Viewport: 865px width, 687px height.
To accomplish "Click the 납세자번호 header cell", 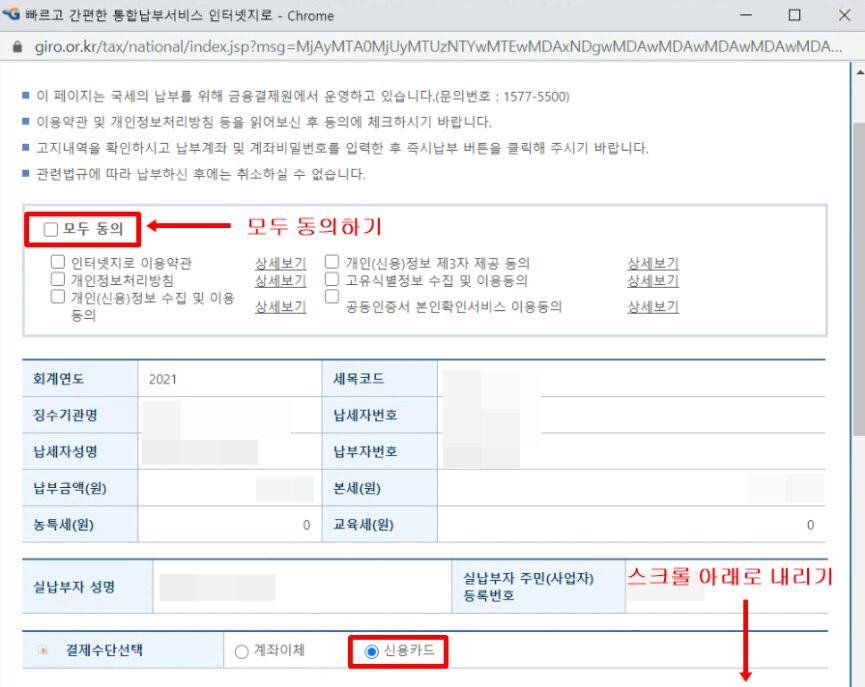I will pyautogui.click(x=380, y=415).
